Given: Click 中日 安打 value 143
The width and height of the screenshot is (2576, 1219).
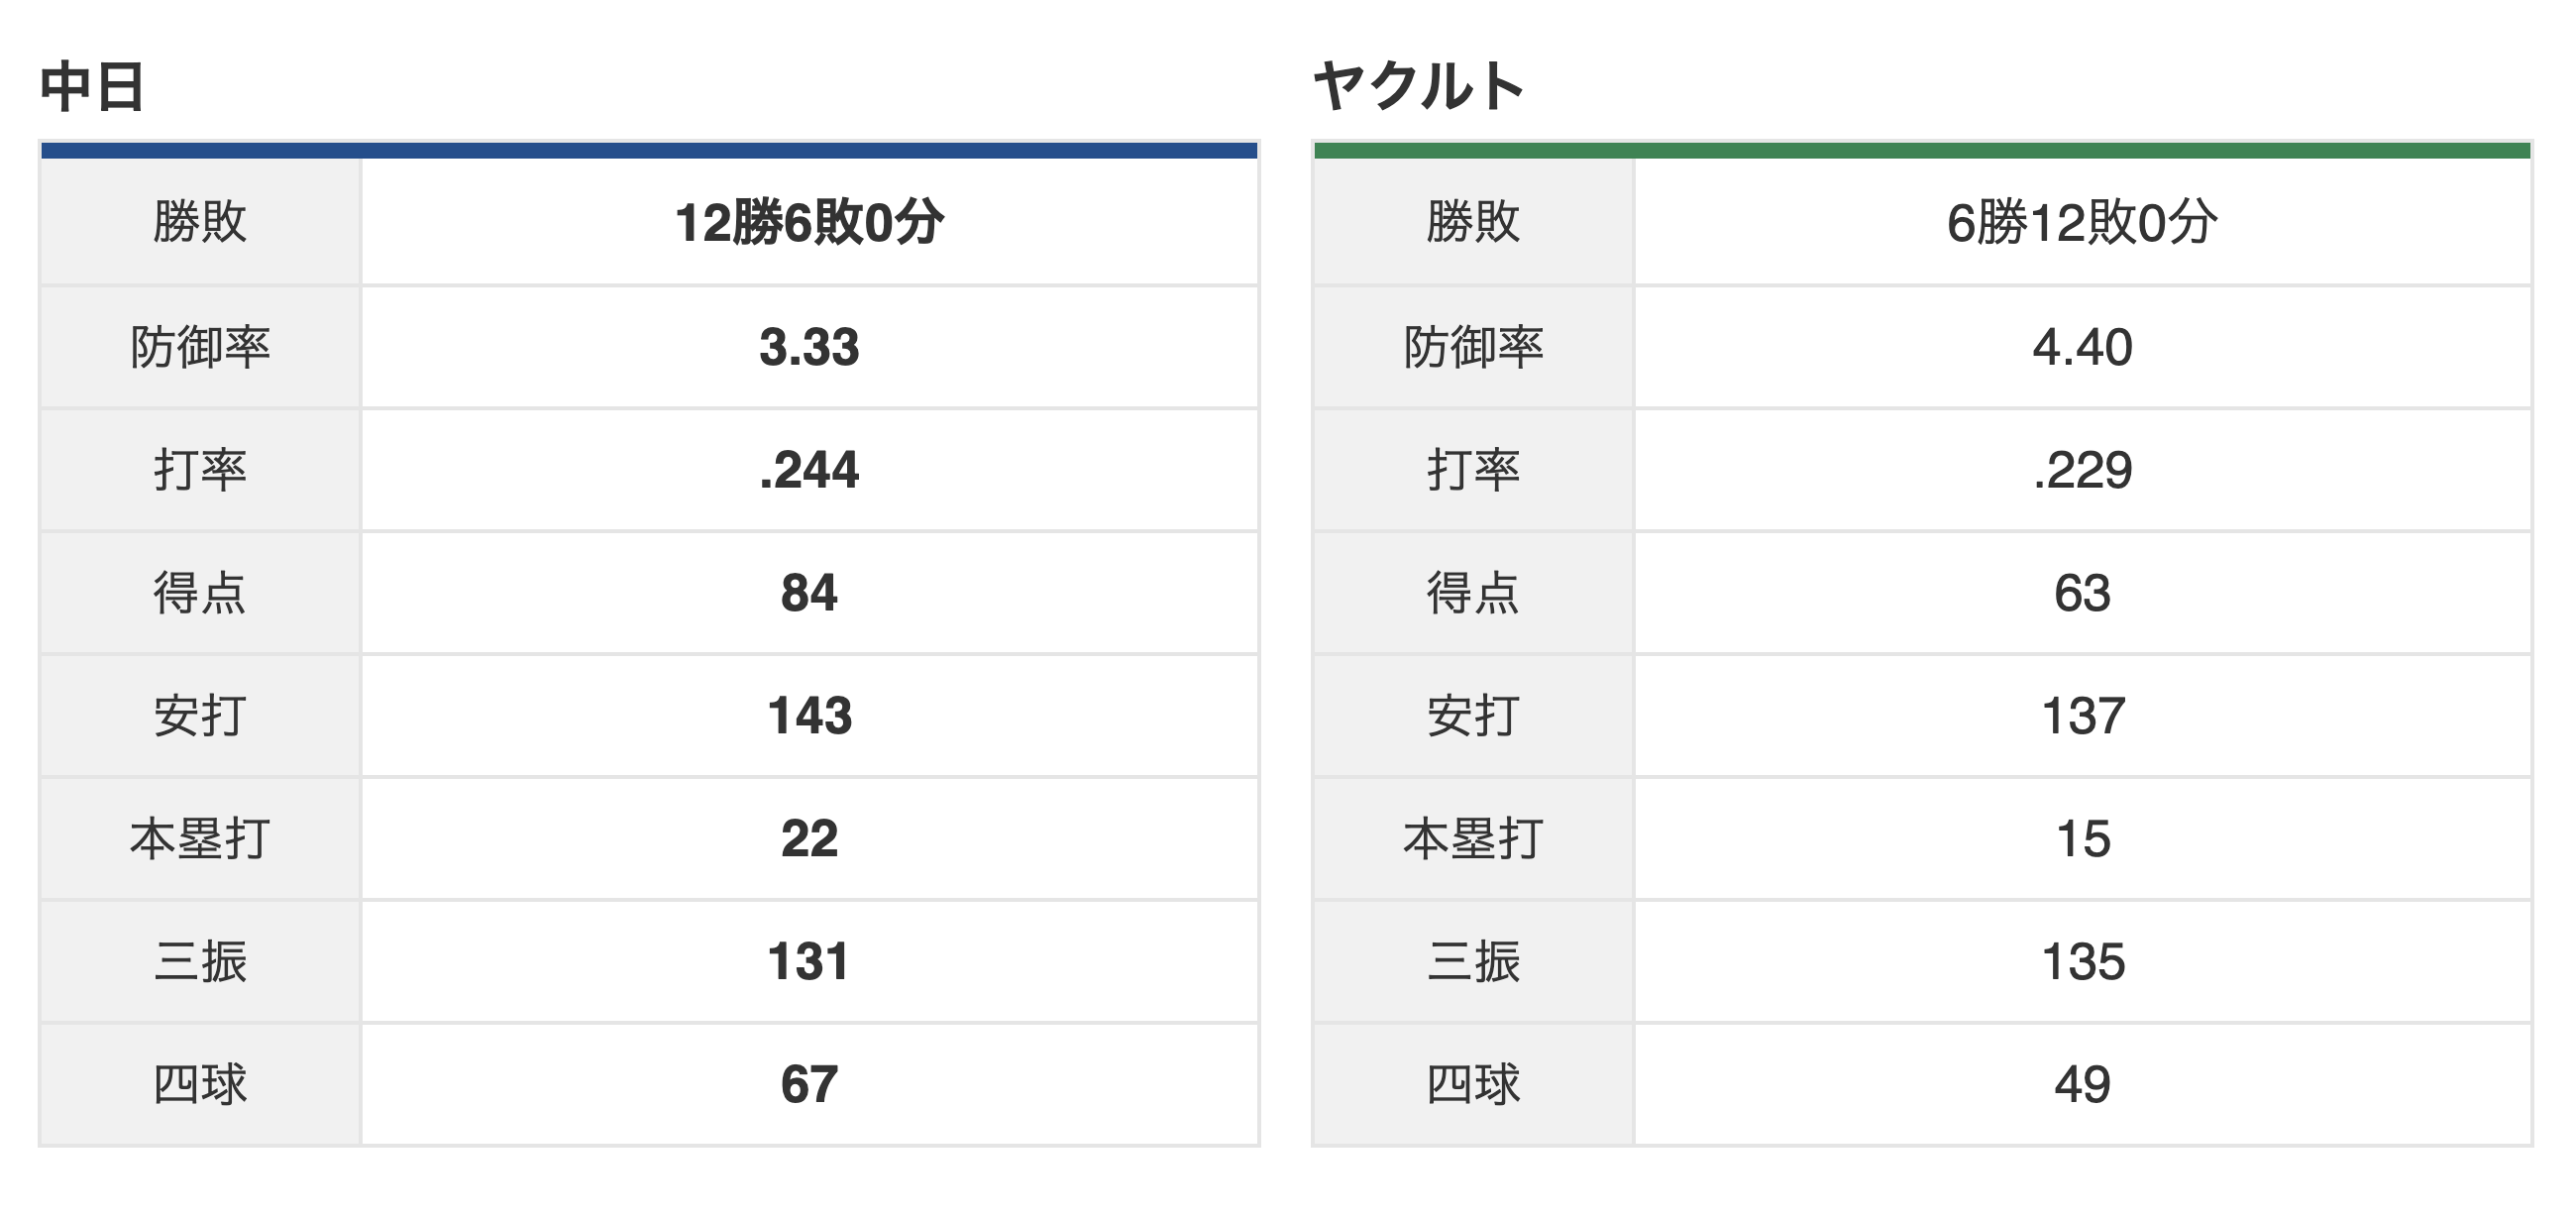Looking at the screenshot, I should coord(809,716).
